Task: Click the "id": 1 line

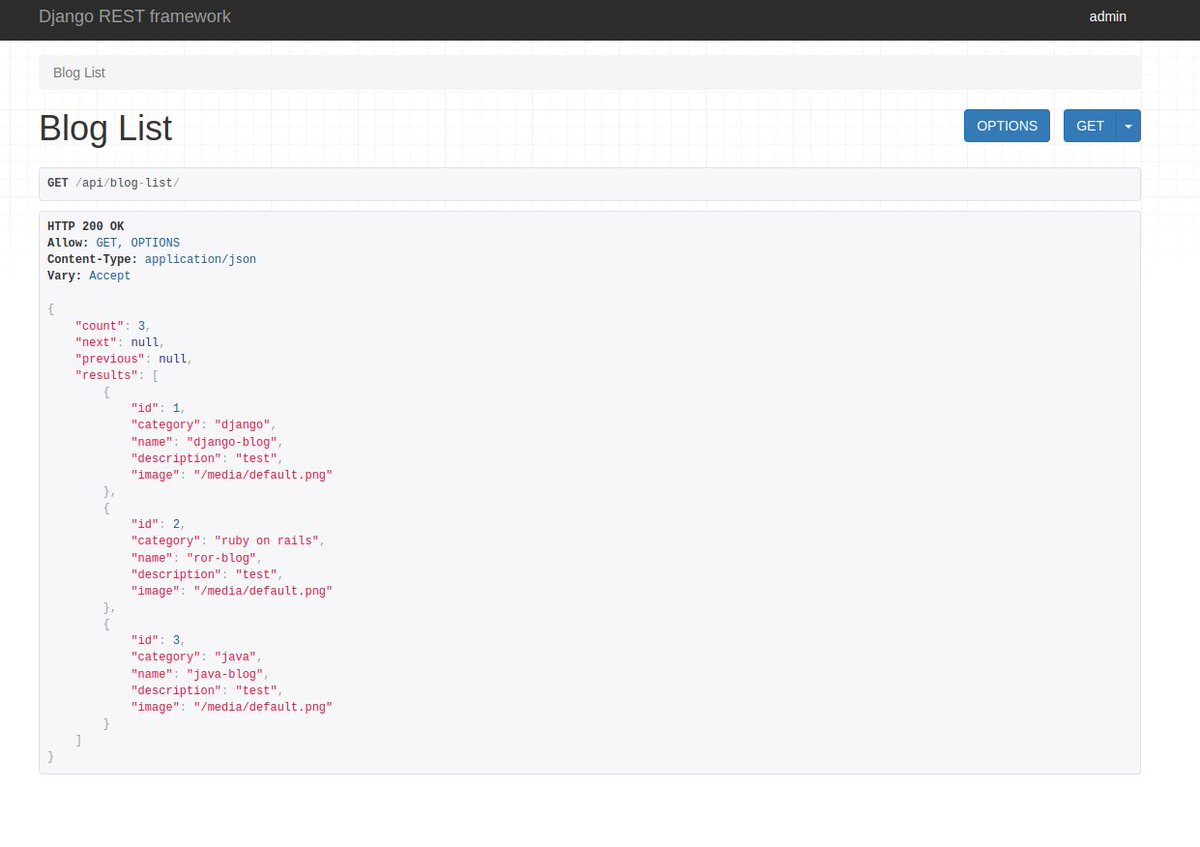Action: [x=158, y=408]
